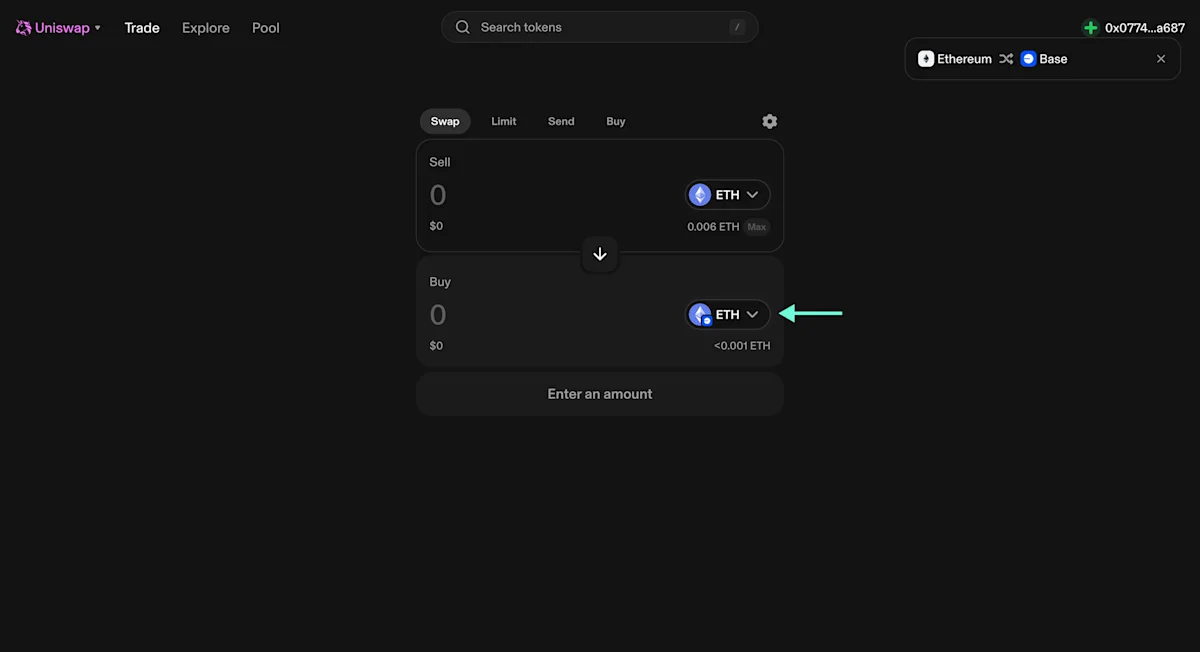
Task: Click the Enter an amount button
Action: coord(600,394)
